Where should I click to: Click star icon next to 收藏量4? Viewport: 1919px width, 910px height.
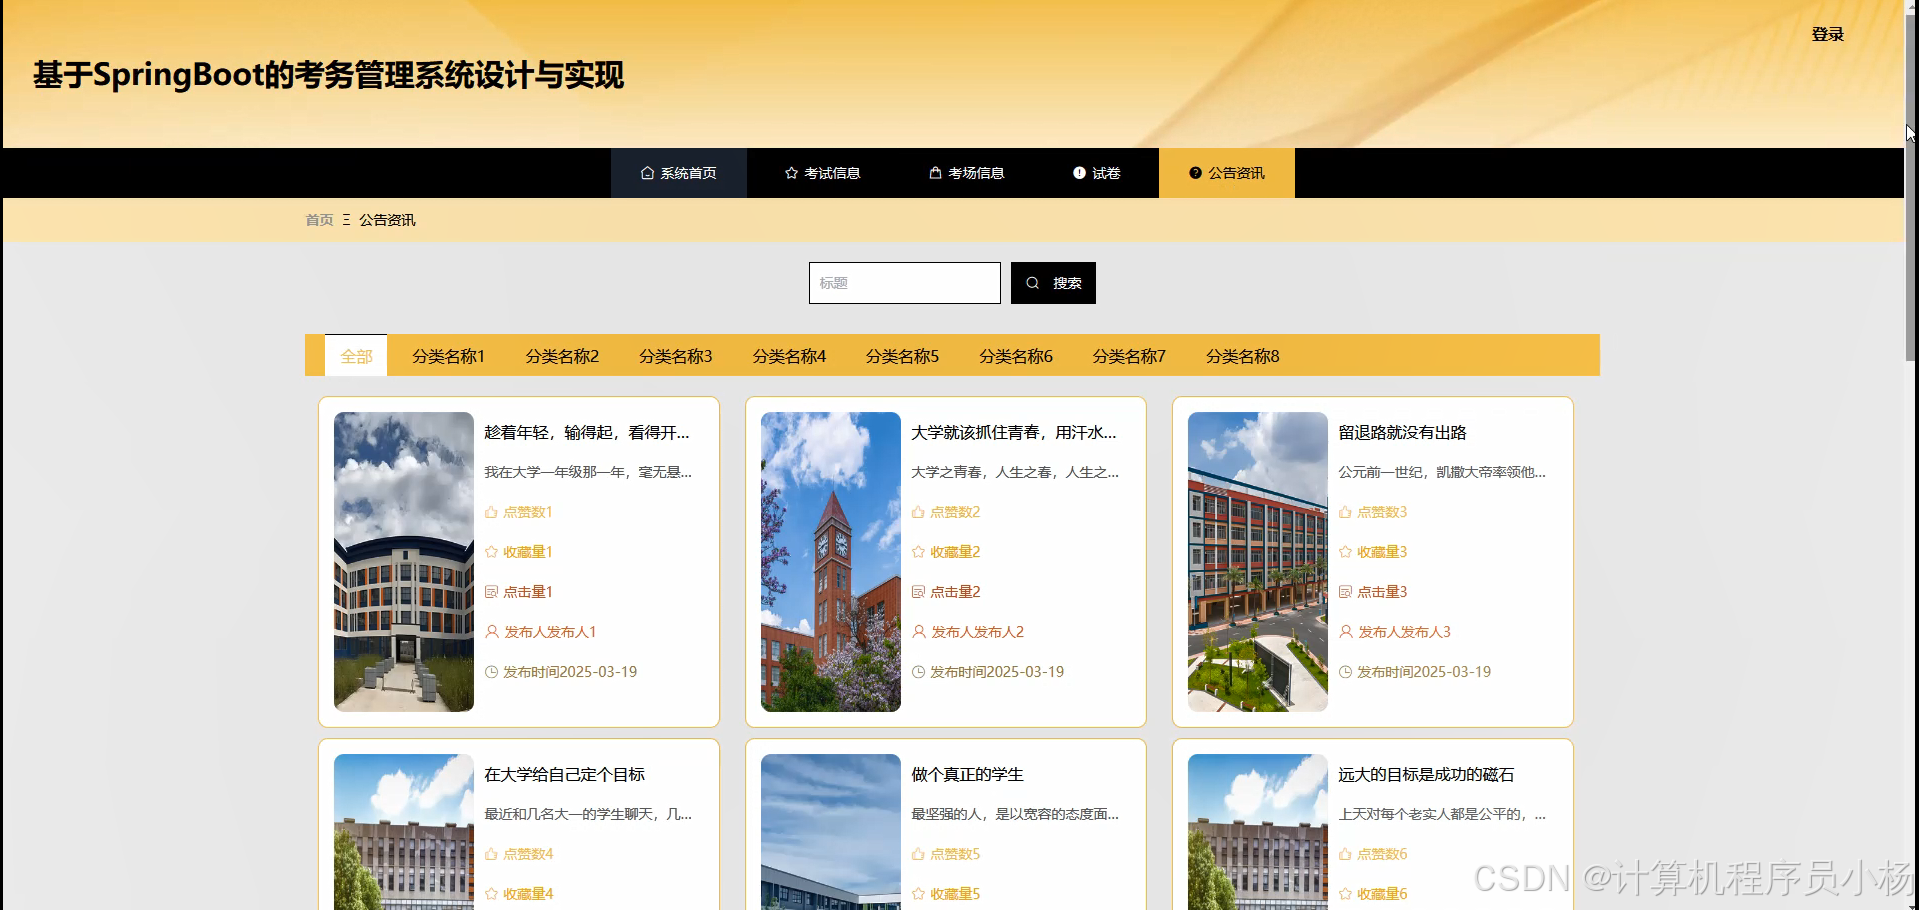coord(491,894)
